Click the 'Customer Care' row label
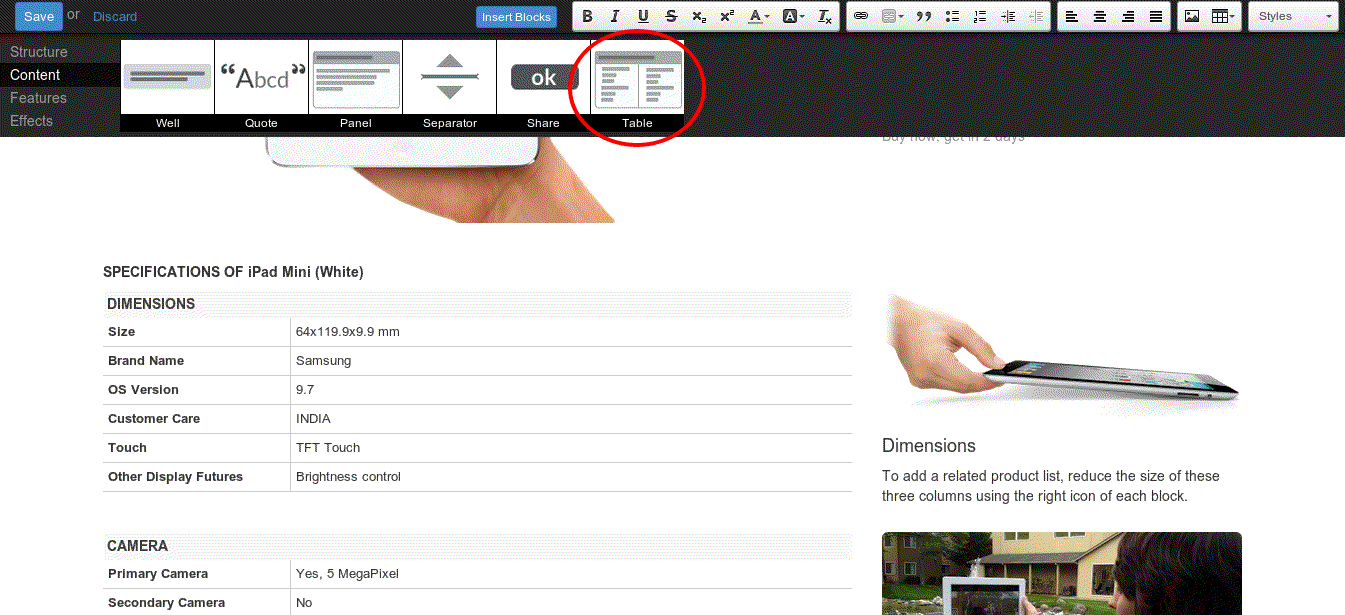This screenshot has height=615, width=1345. click(x=154, y=419)
